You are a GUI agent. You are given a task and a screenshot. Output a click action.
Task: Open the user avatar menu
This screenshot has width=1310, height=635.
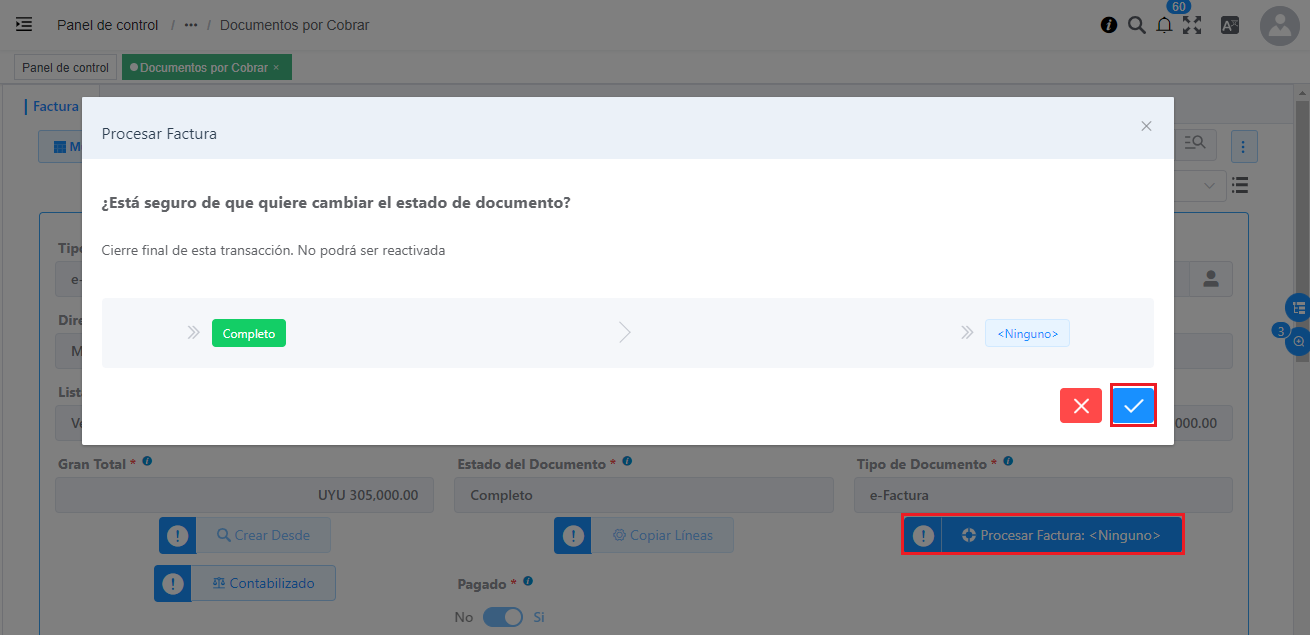1279,26
